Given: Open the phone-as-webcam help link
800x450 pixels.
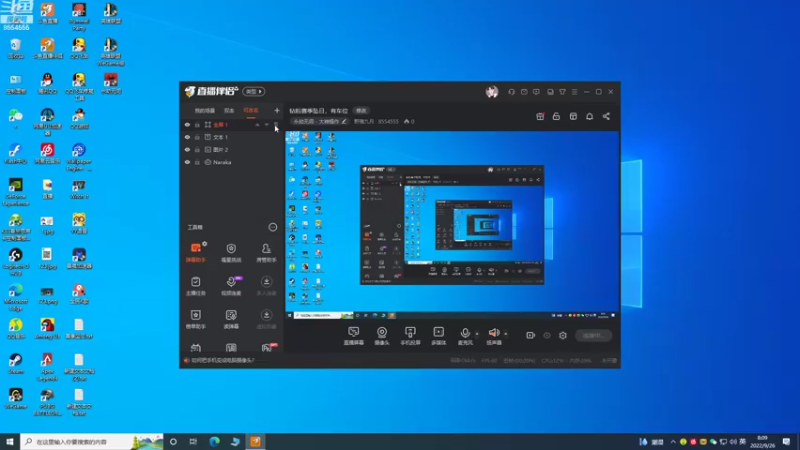Looking at the screenshot, I should click(222, 360).
